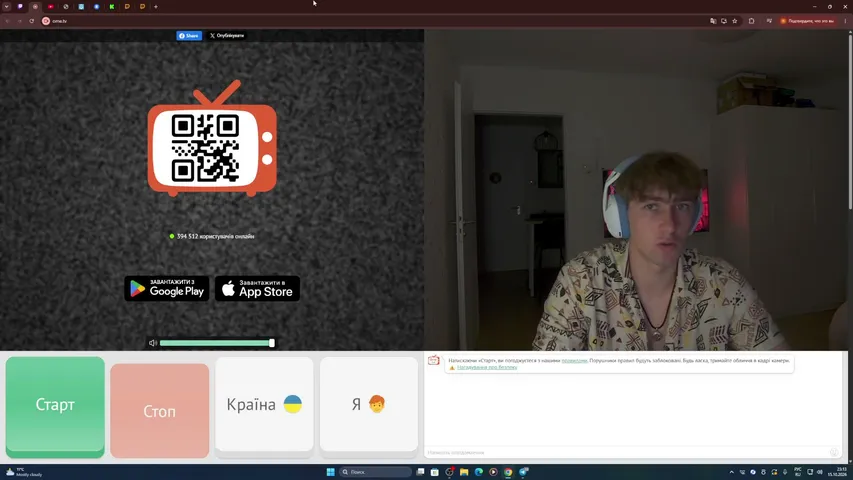The image size is (853, 480).
Task: Expand the browser tab search dropdown
Action: point(7,7)
